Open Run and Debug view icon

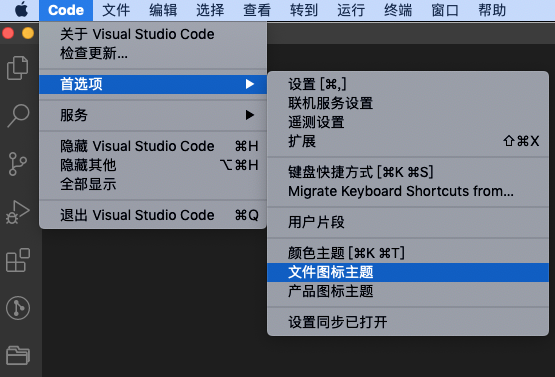coord(17,212)
